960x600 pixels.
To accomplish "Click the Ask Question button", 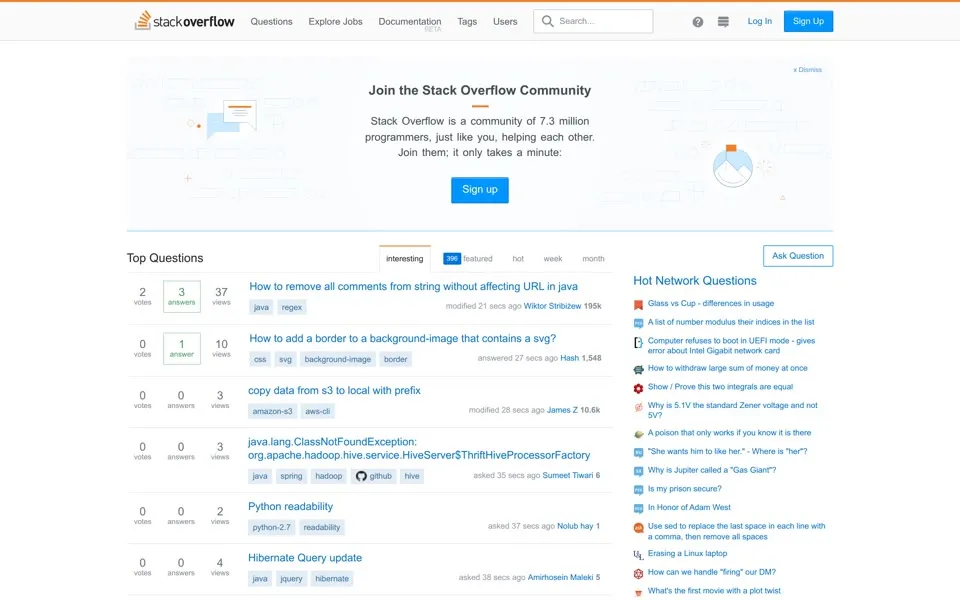I will (x=798, y=256).
